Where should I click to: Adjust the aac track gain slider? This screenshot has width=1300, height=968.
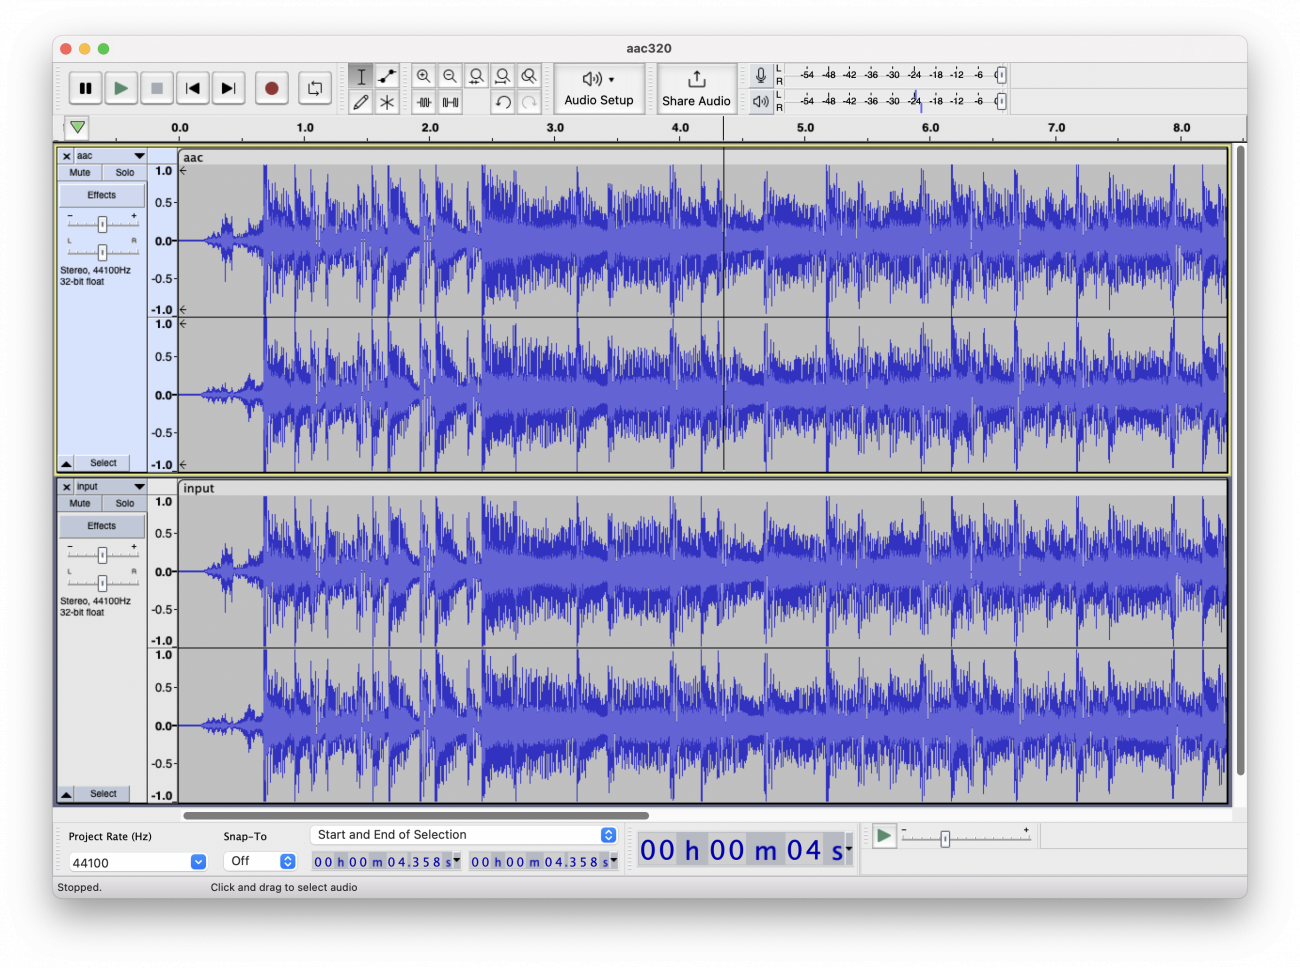pos(102,224)
